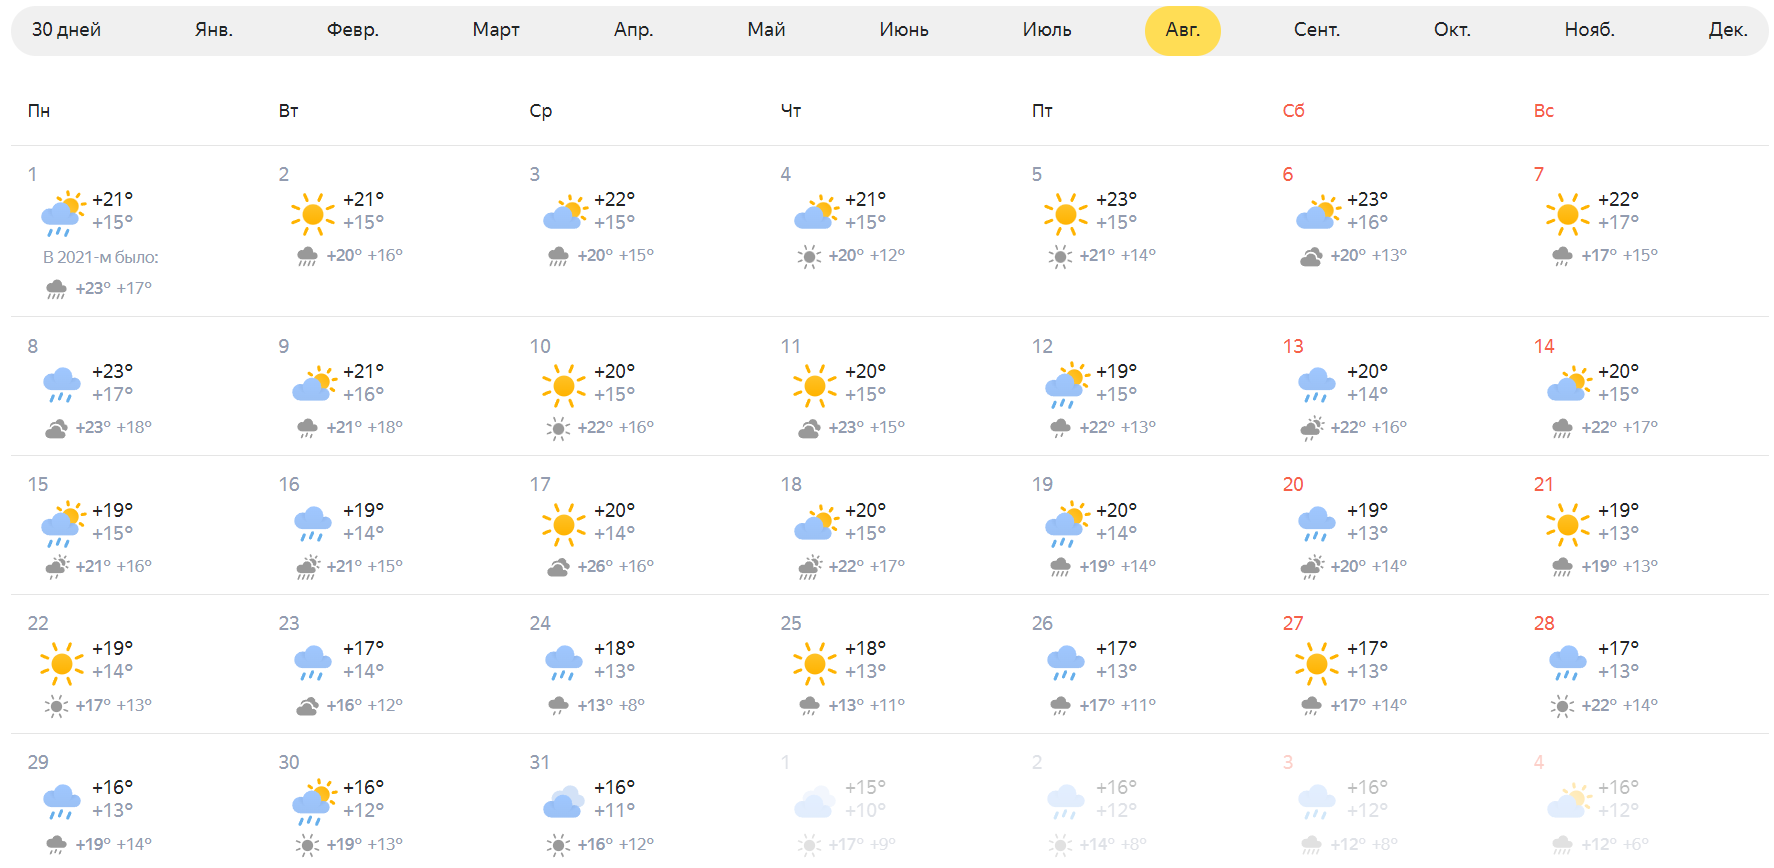Click the sun icon on August 17
Screen dimensions: 1774x868
pos(564,524)
